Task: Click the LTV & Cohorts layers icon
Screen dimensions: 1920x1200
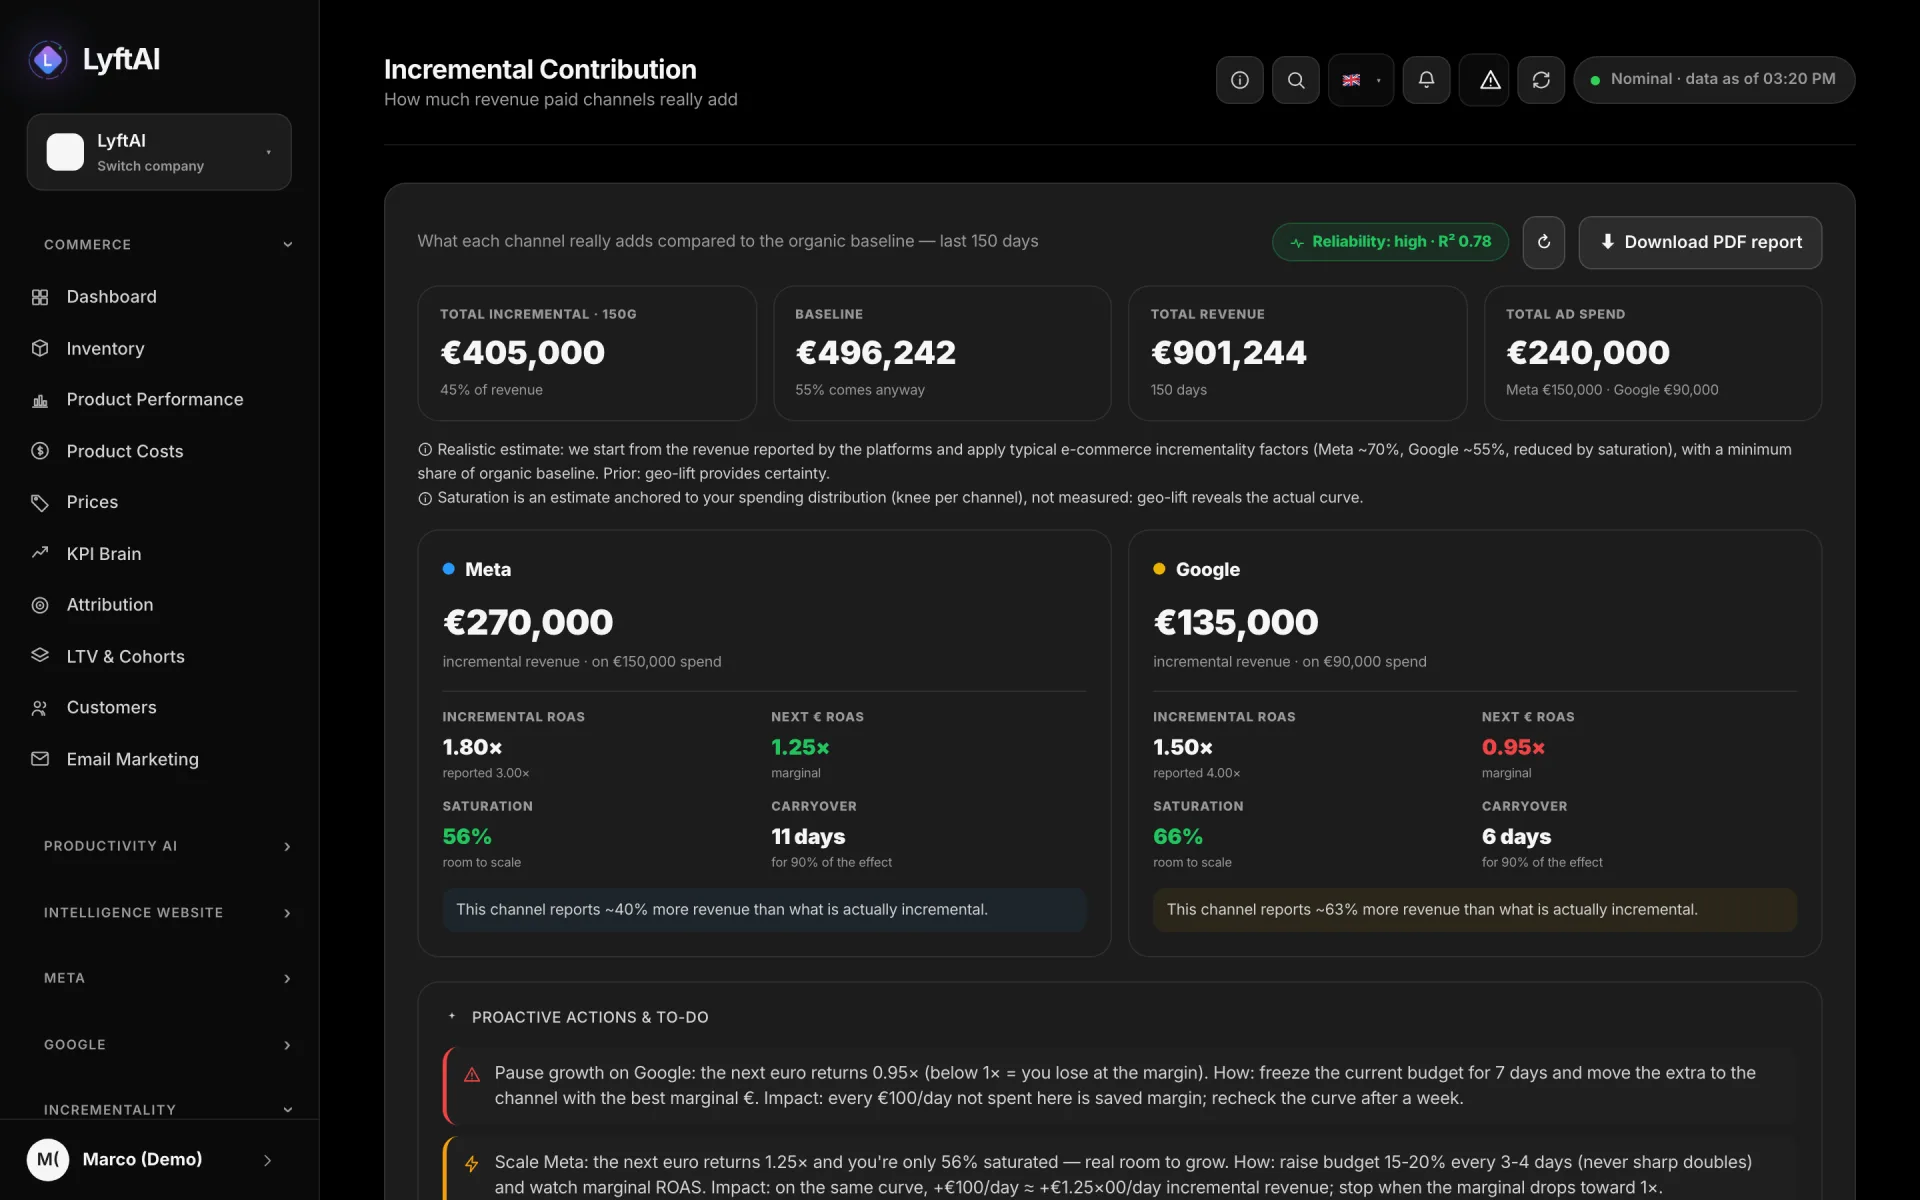Action: click(40, 656)
